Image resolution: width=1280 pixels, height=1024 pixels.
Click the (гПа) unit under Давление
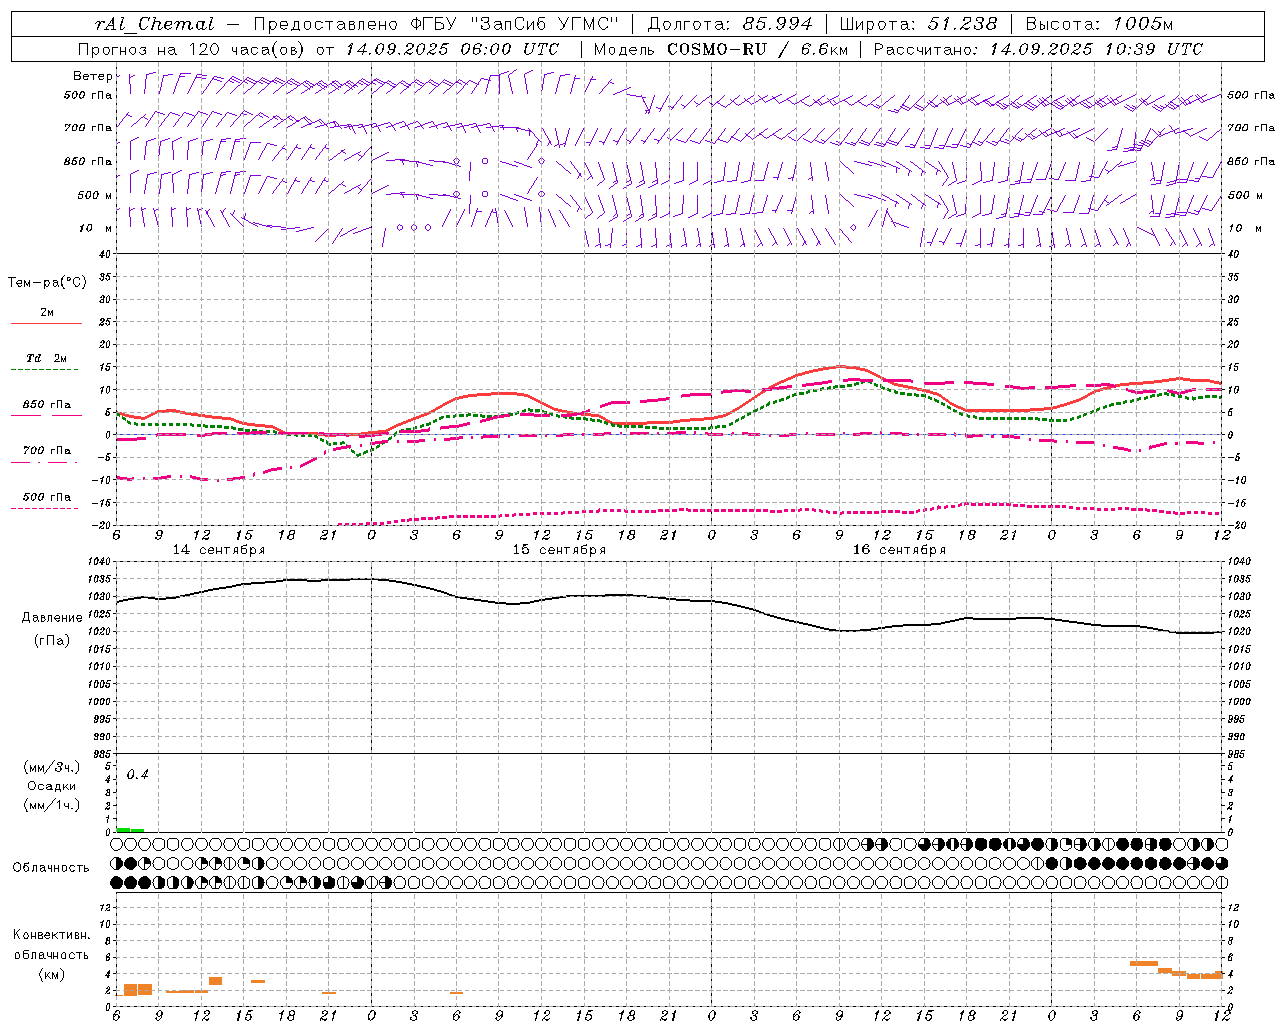(52, 641)
